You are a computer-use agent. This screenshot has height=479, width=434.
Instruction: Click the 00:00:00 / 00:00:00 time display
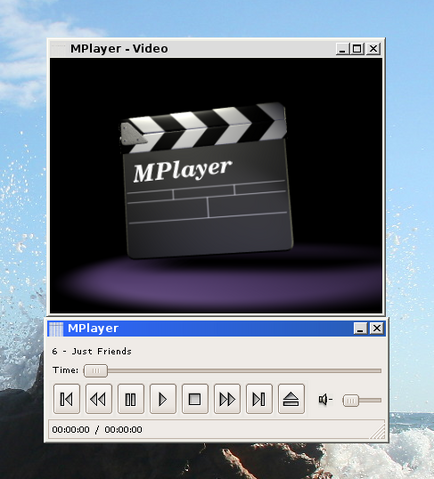coord(97,430)
